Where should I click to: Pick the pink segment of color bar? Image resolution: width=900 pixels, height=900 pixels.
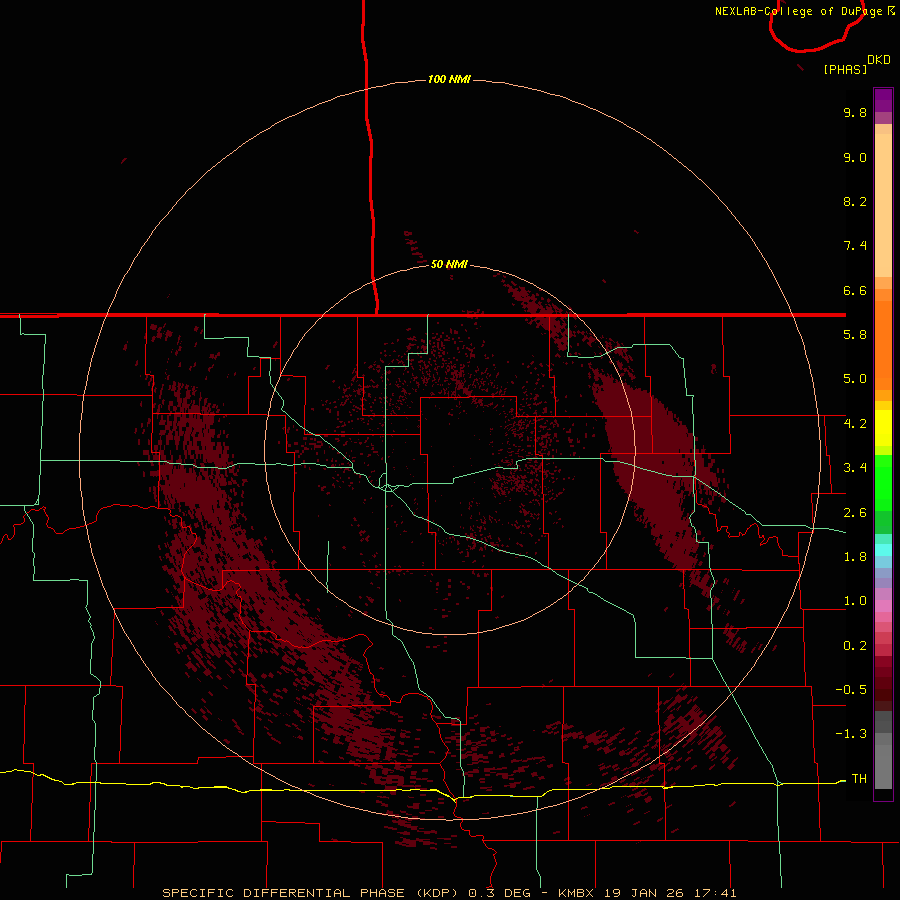(x=883, y=606)
